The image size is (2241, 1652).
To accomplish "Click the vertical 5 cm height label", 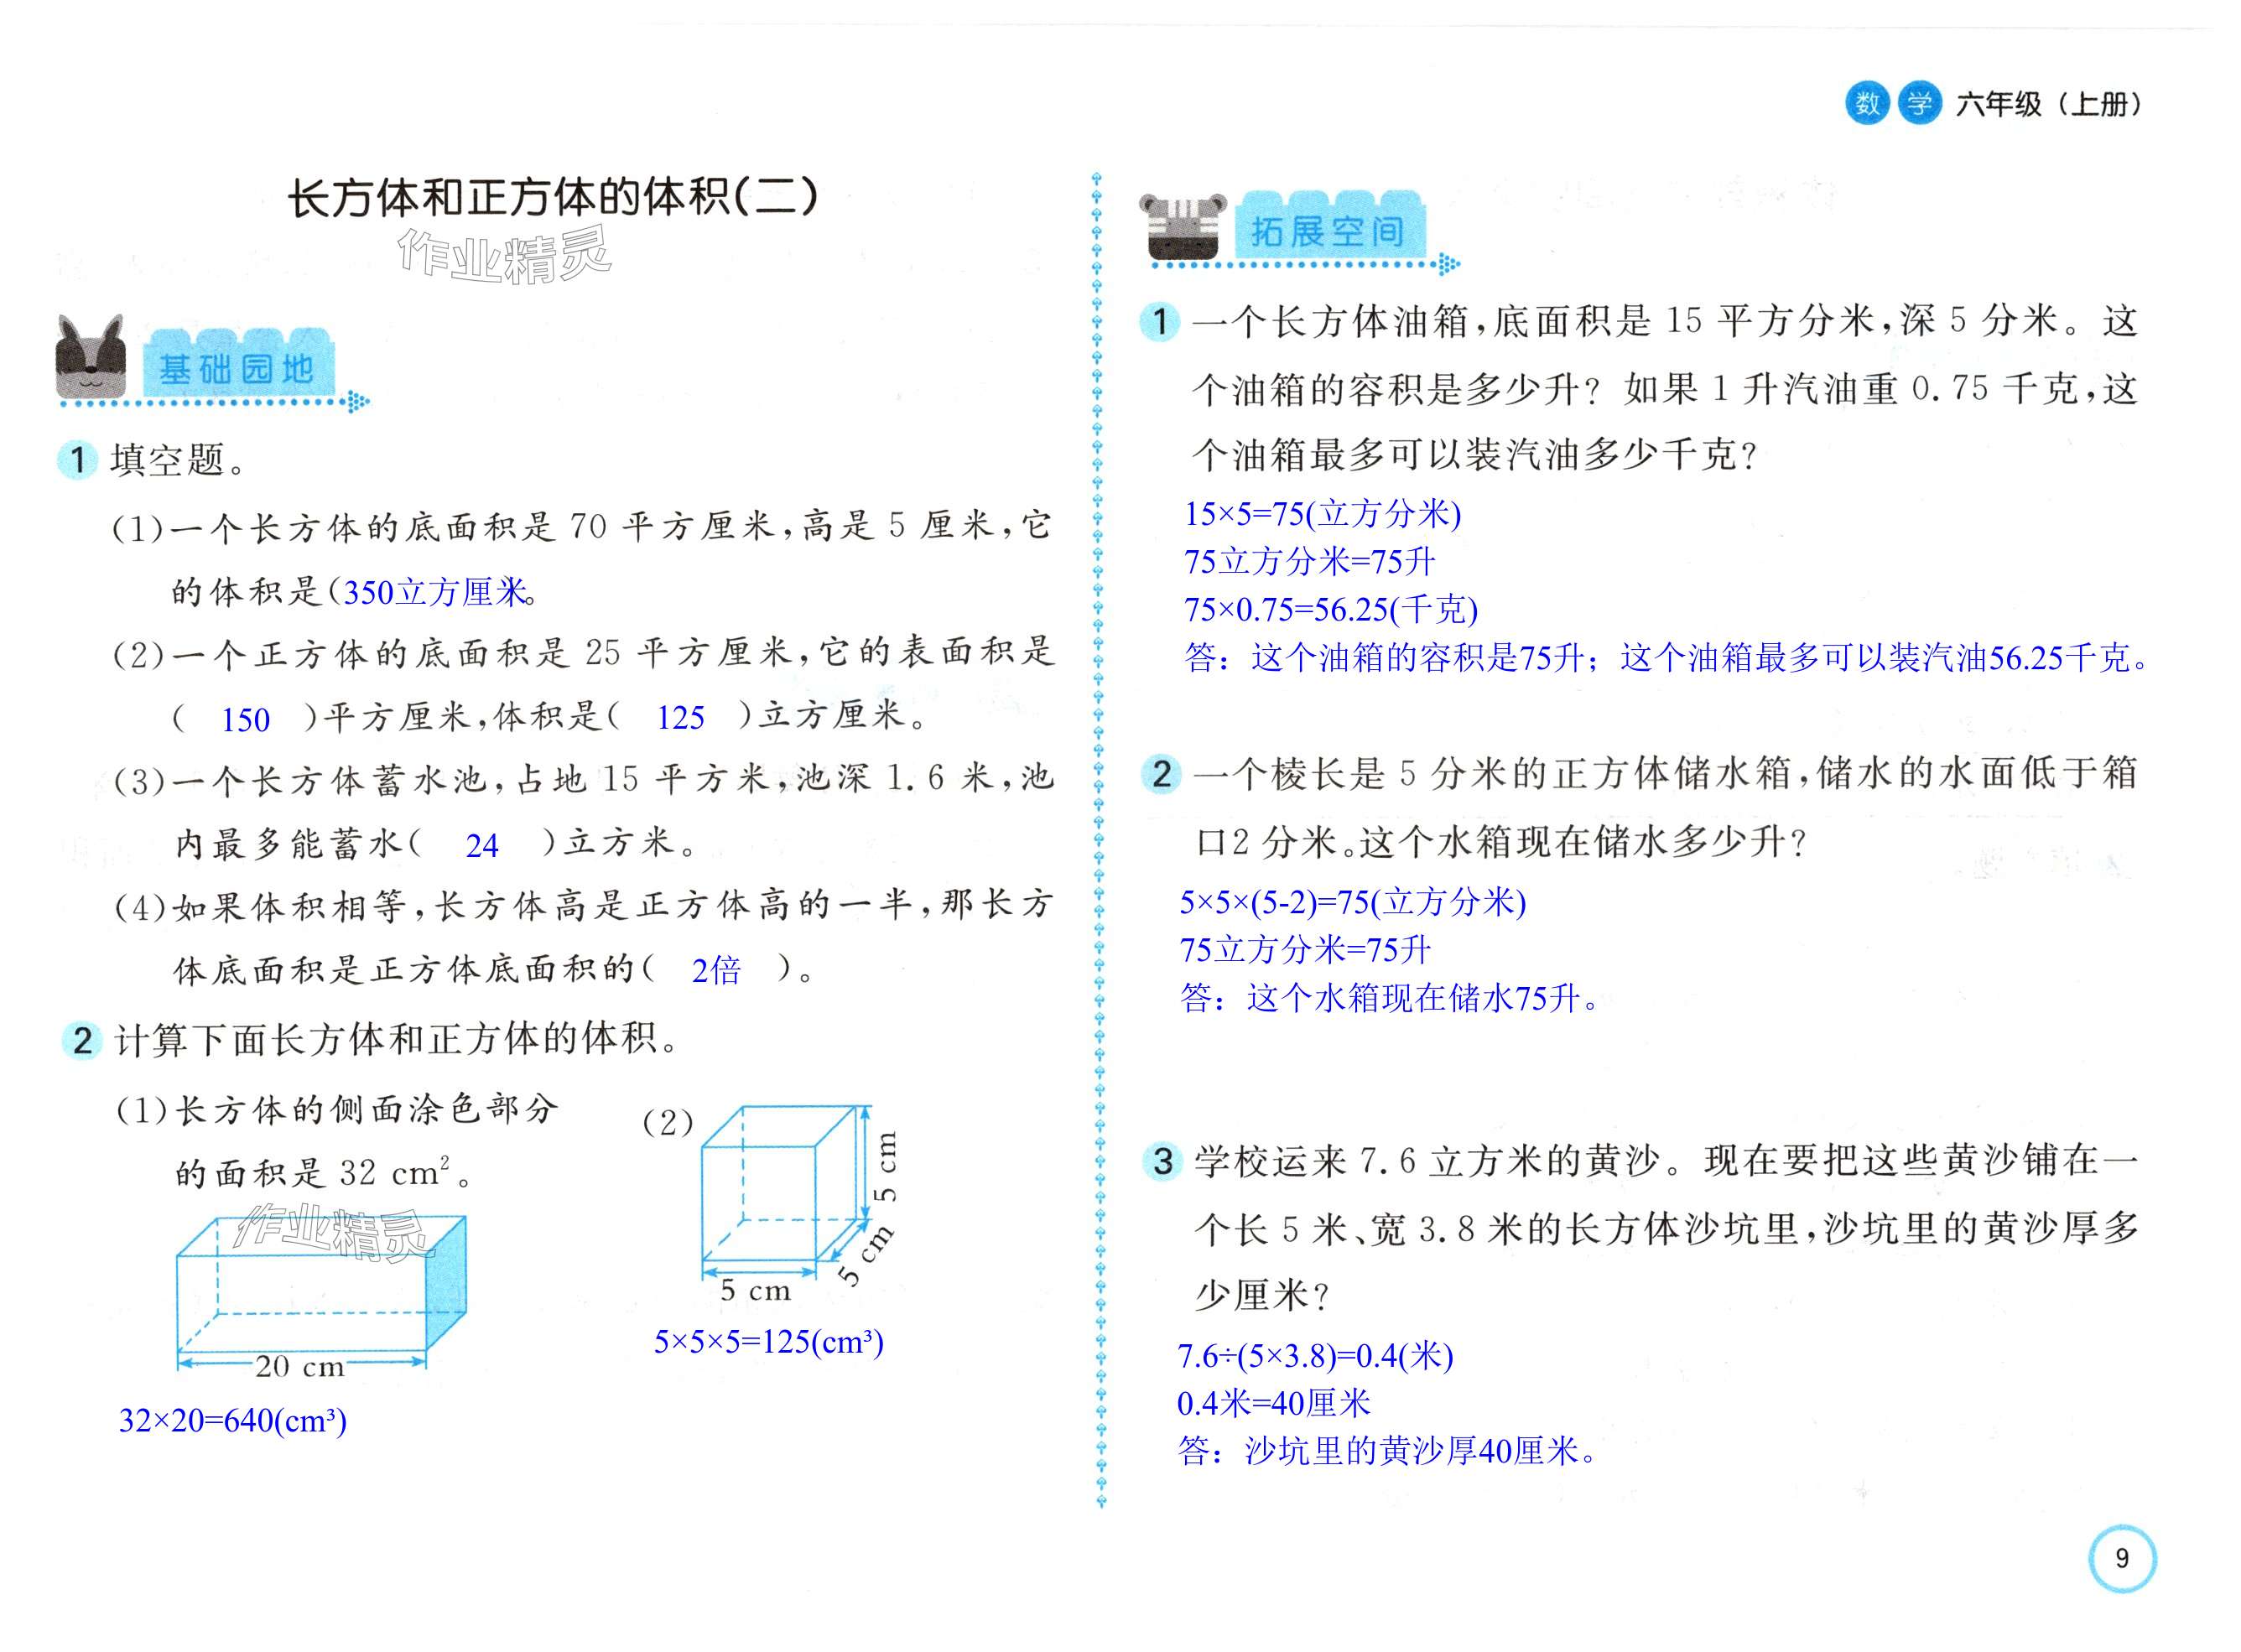I will (x=885, y=1167).
